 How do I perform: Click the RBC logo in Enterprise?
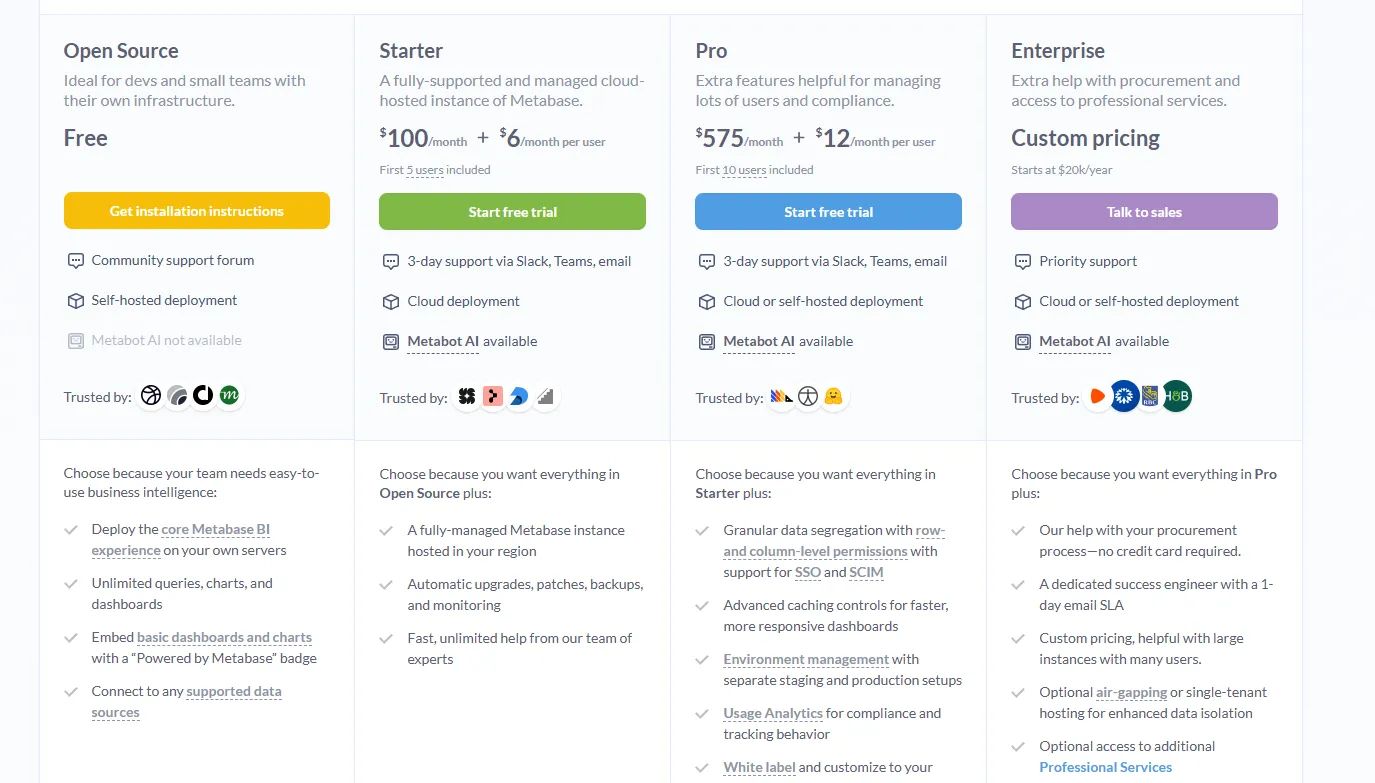(1150, 397)
